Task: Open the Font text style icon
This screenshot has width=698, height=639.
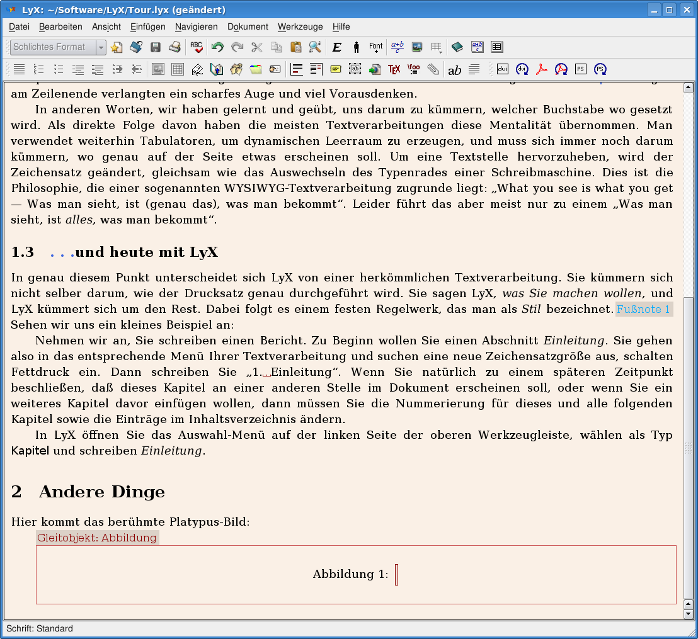Action: (x=376, y=47)
